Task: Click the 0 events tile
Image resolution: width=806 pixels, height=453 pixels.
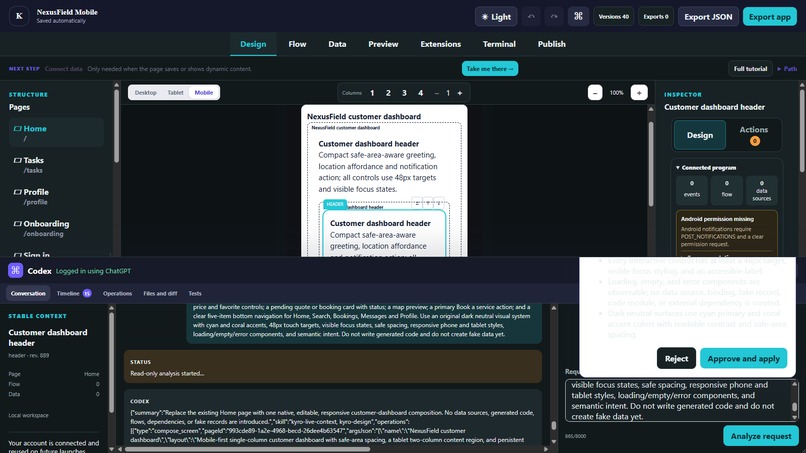Action: pyautogui.click(x=691, y=189)
